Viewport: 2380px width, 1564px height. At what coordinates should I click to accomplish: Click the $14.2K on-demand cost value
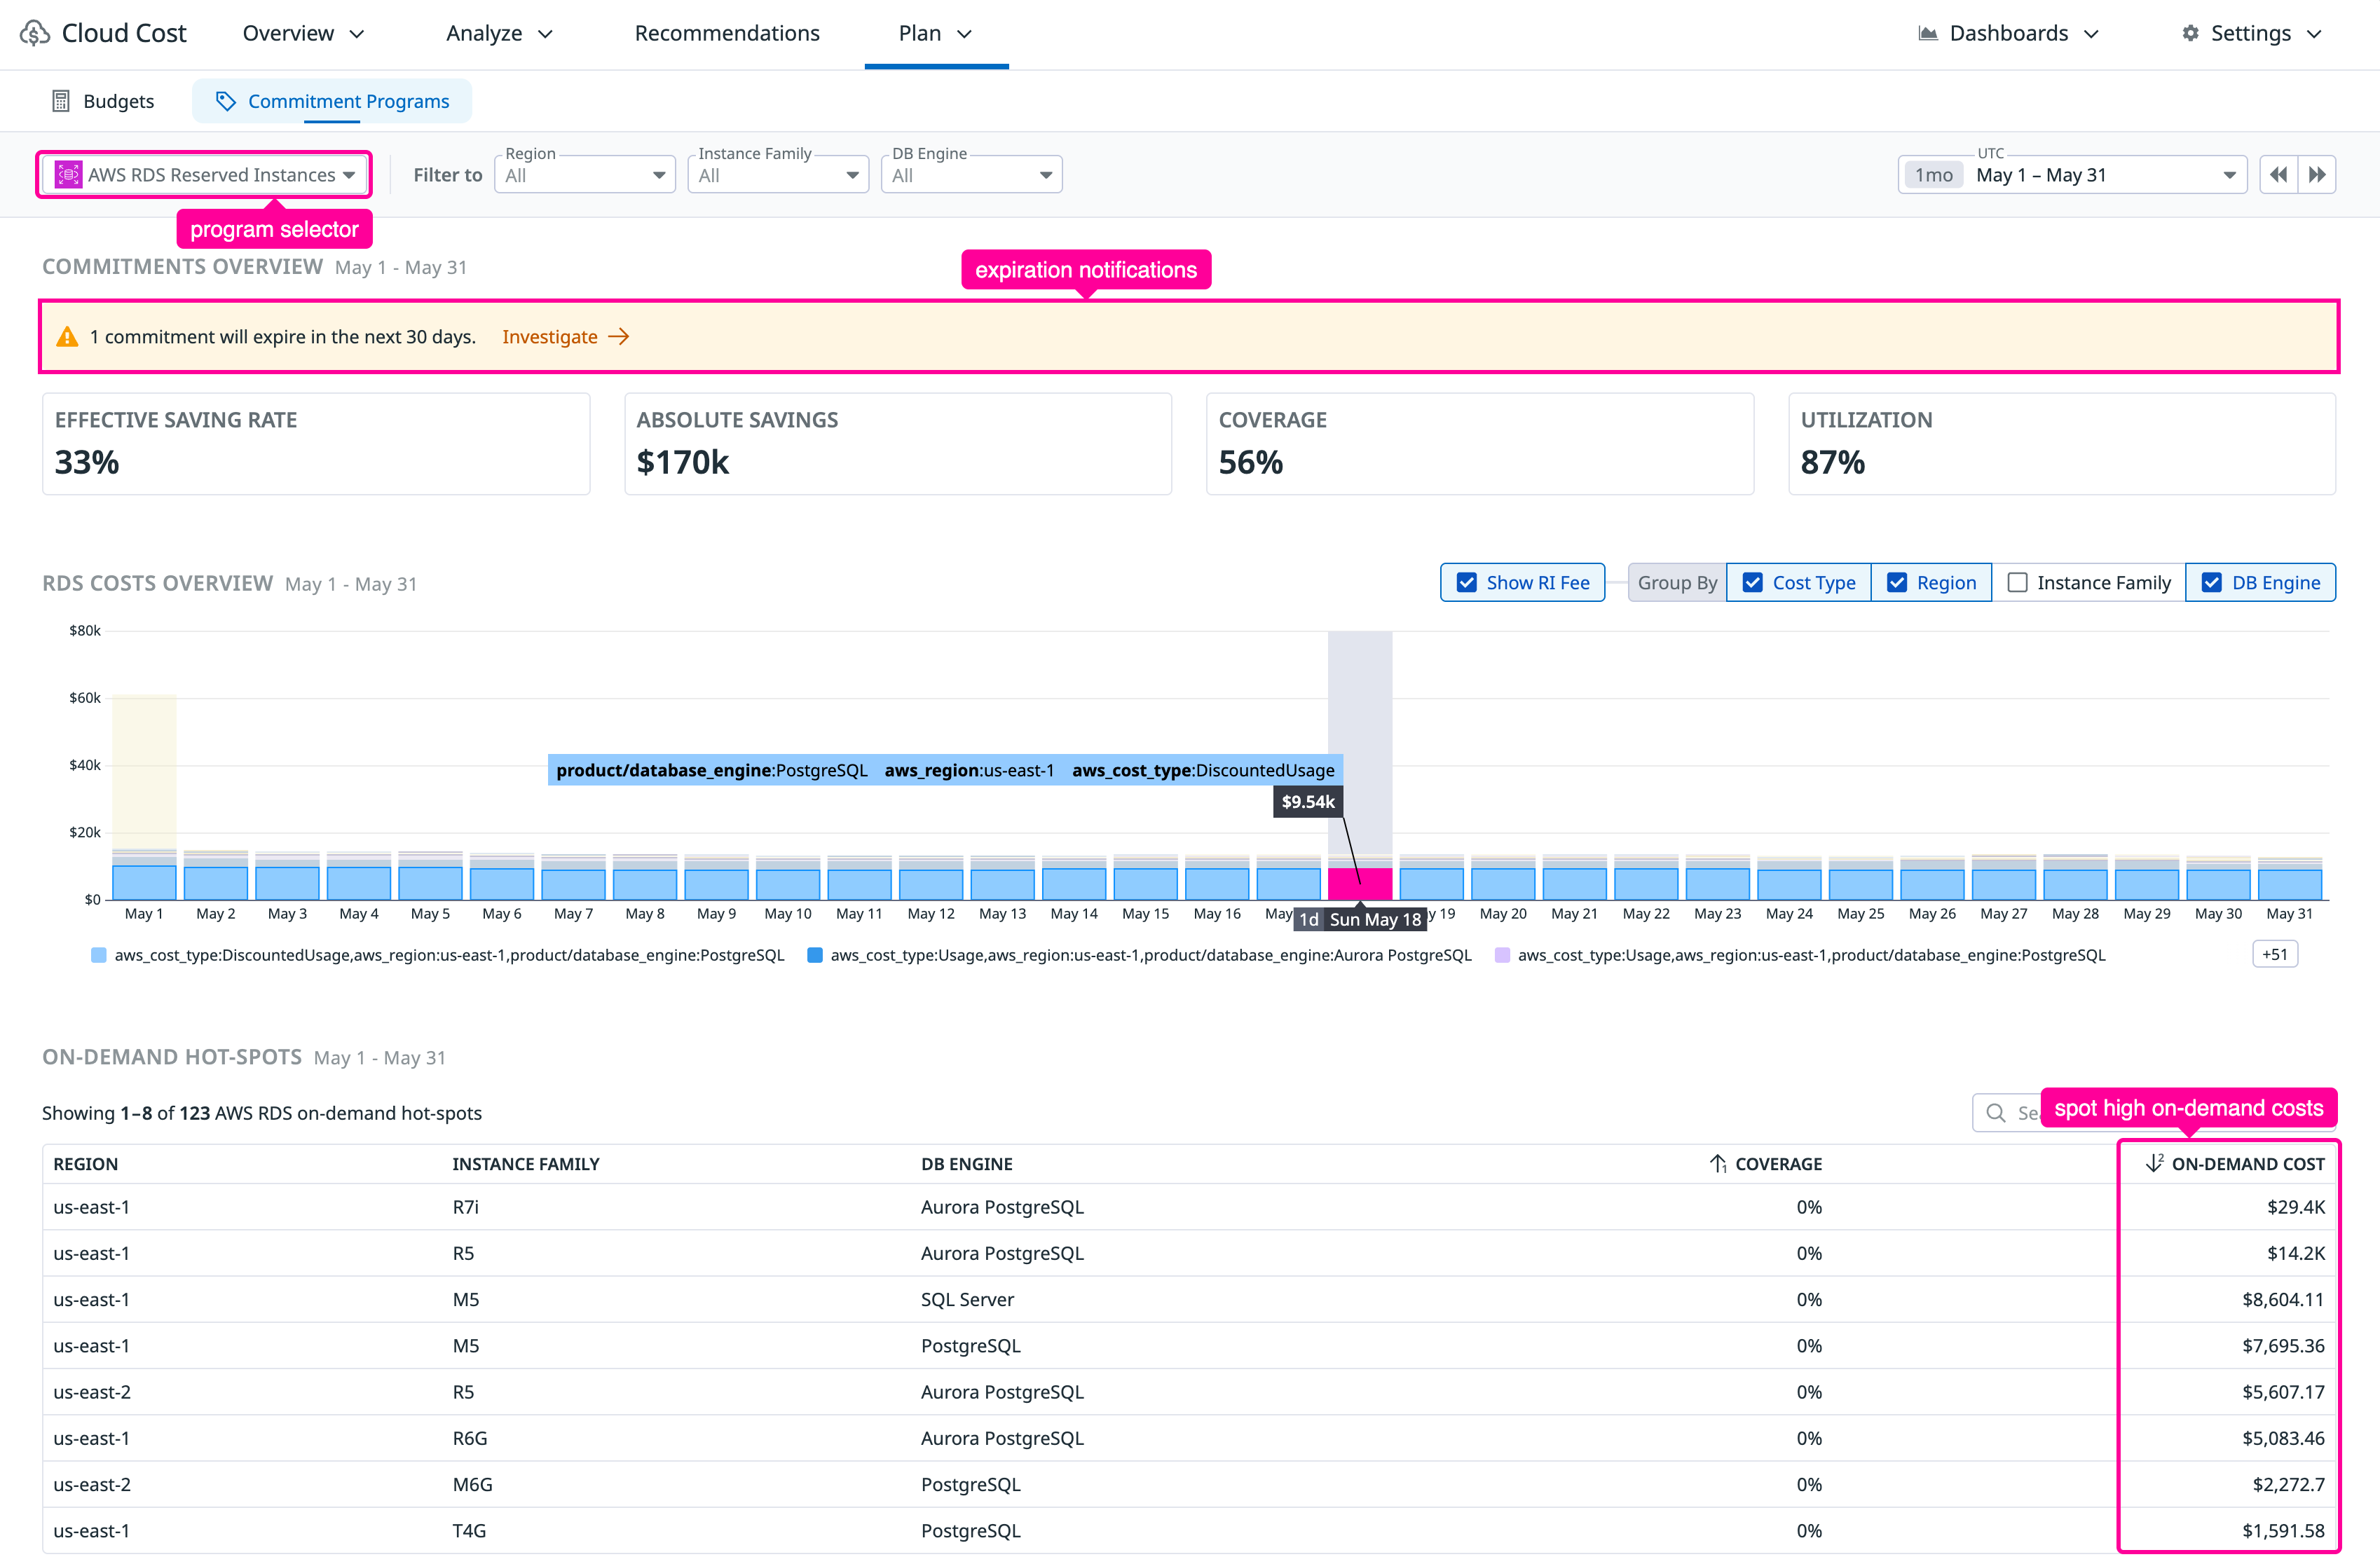coord(2296,1253)
